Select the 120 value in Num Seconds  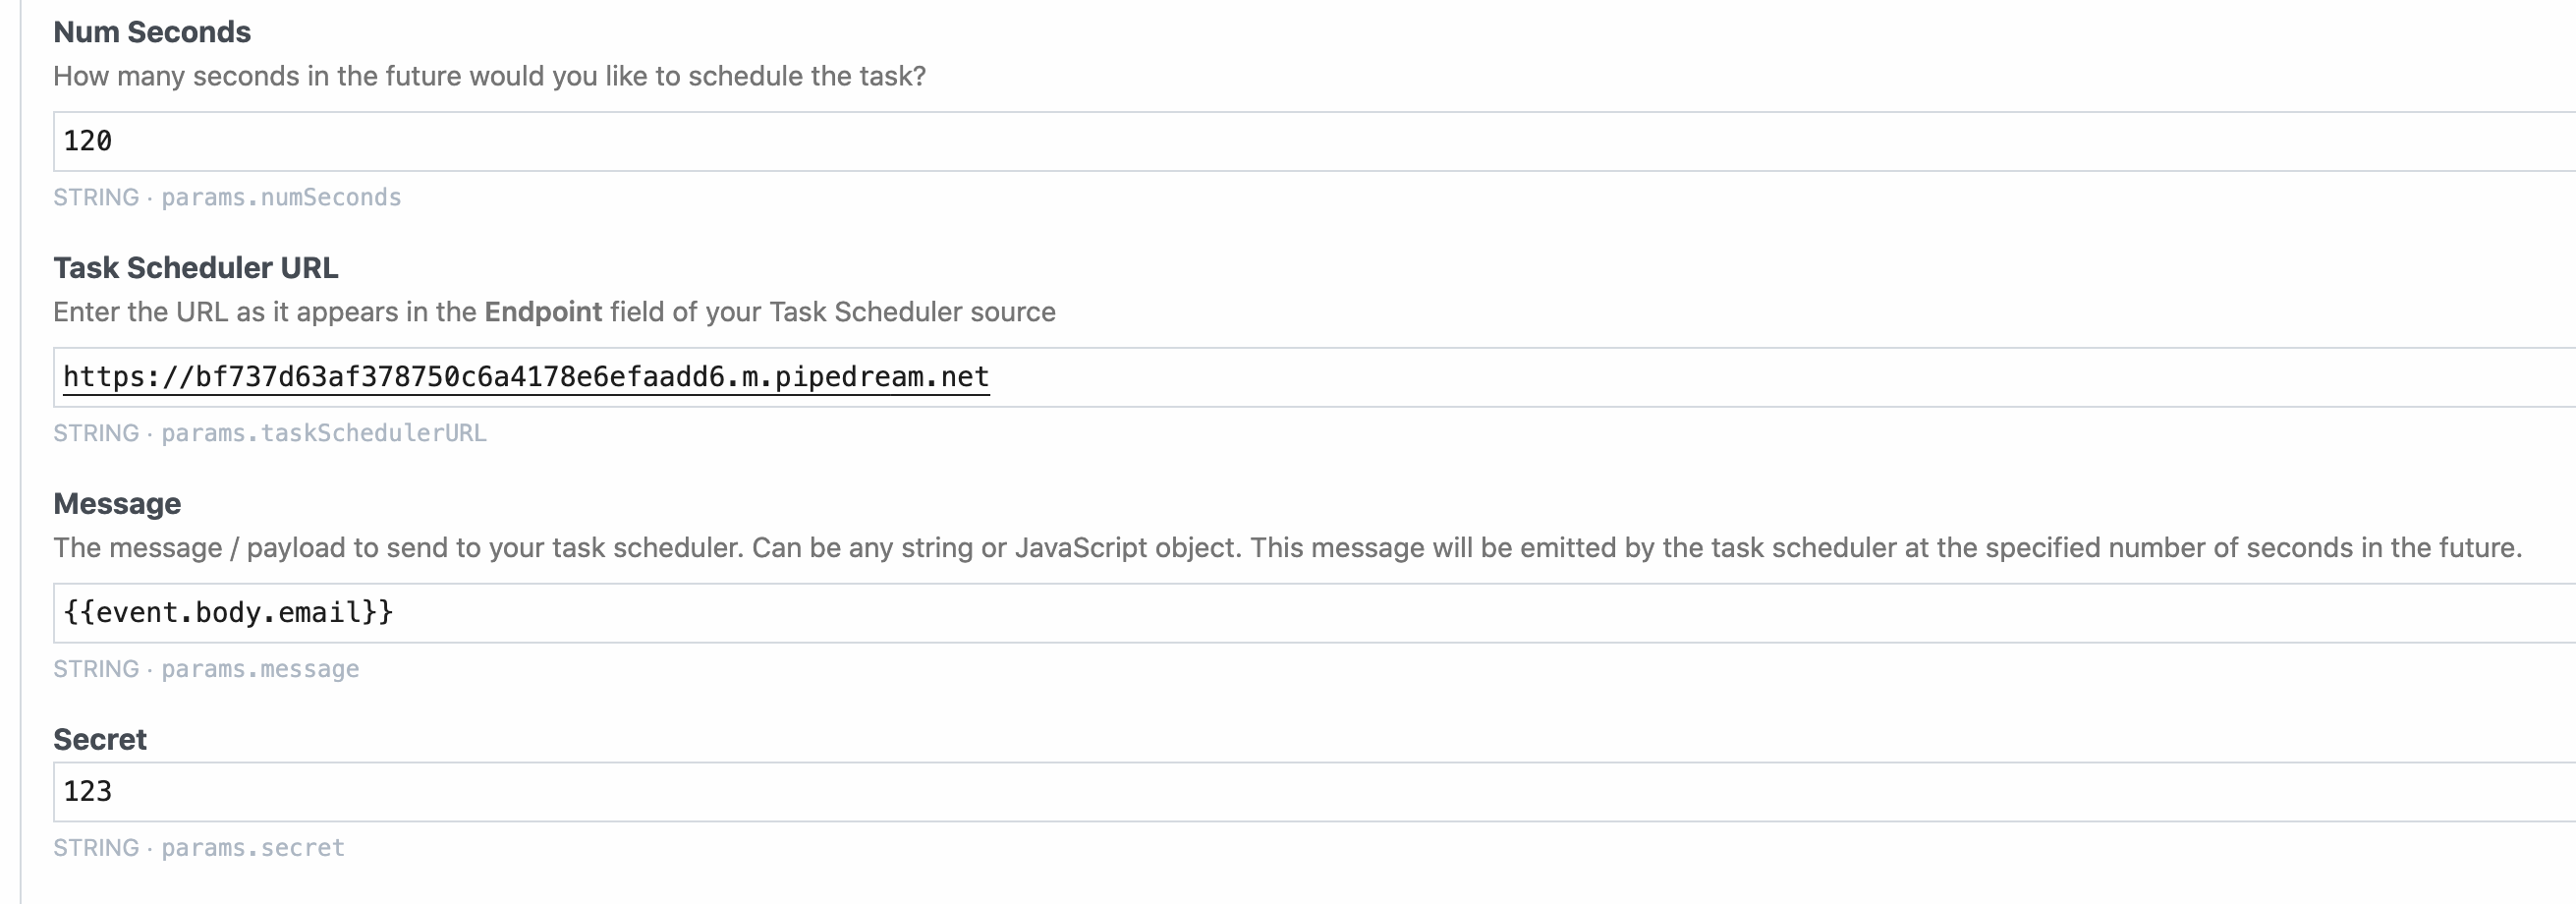(86, 141)
